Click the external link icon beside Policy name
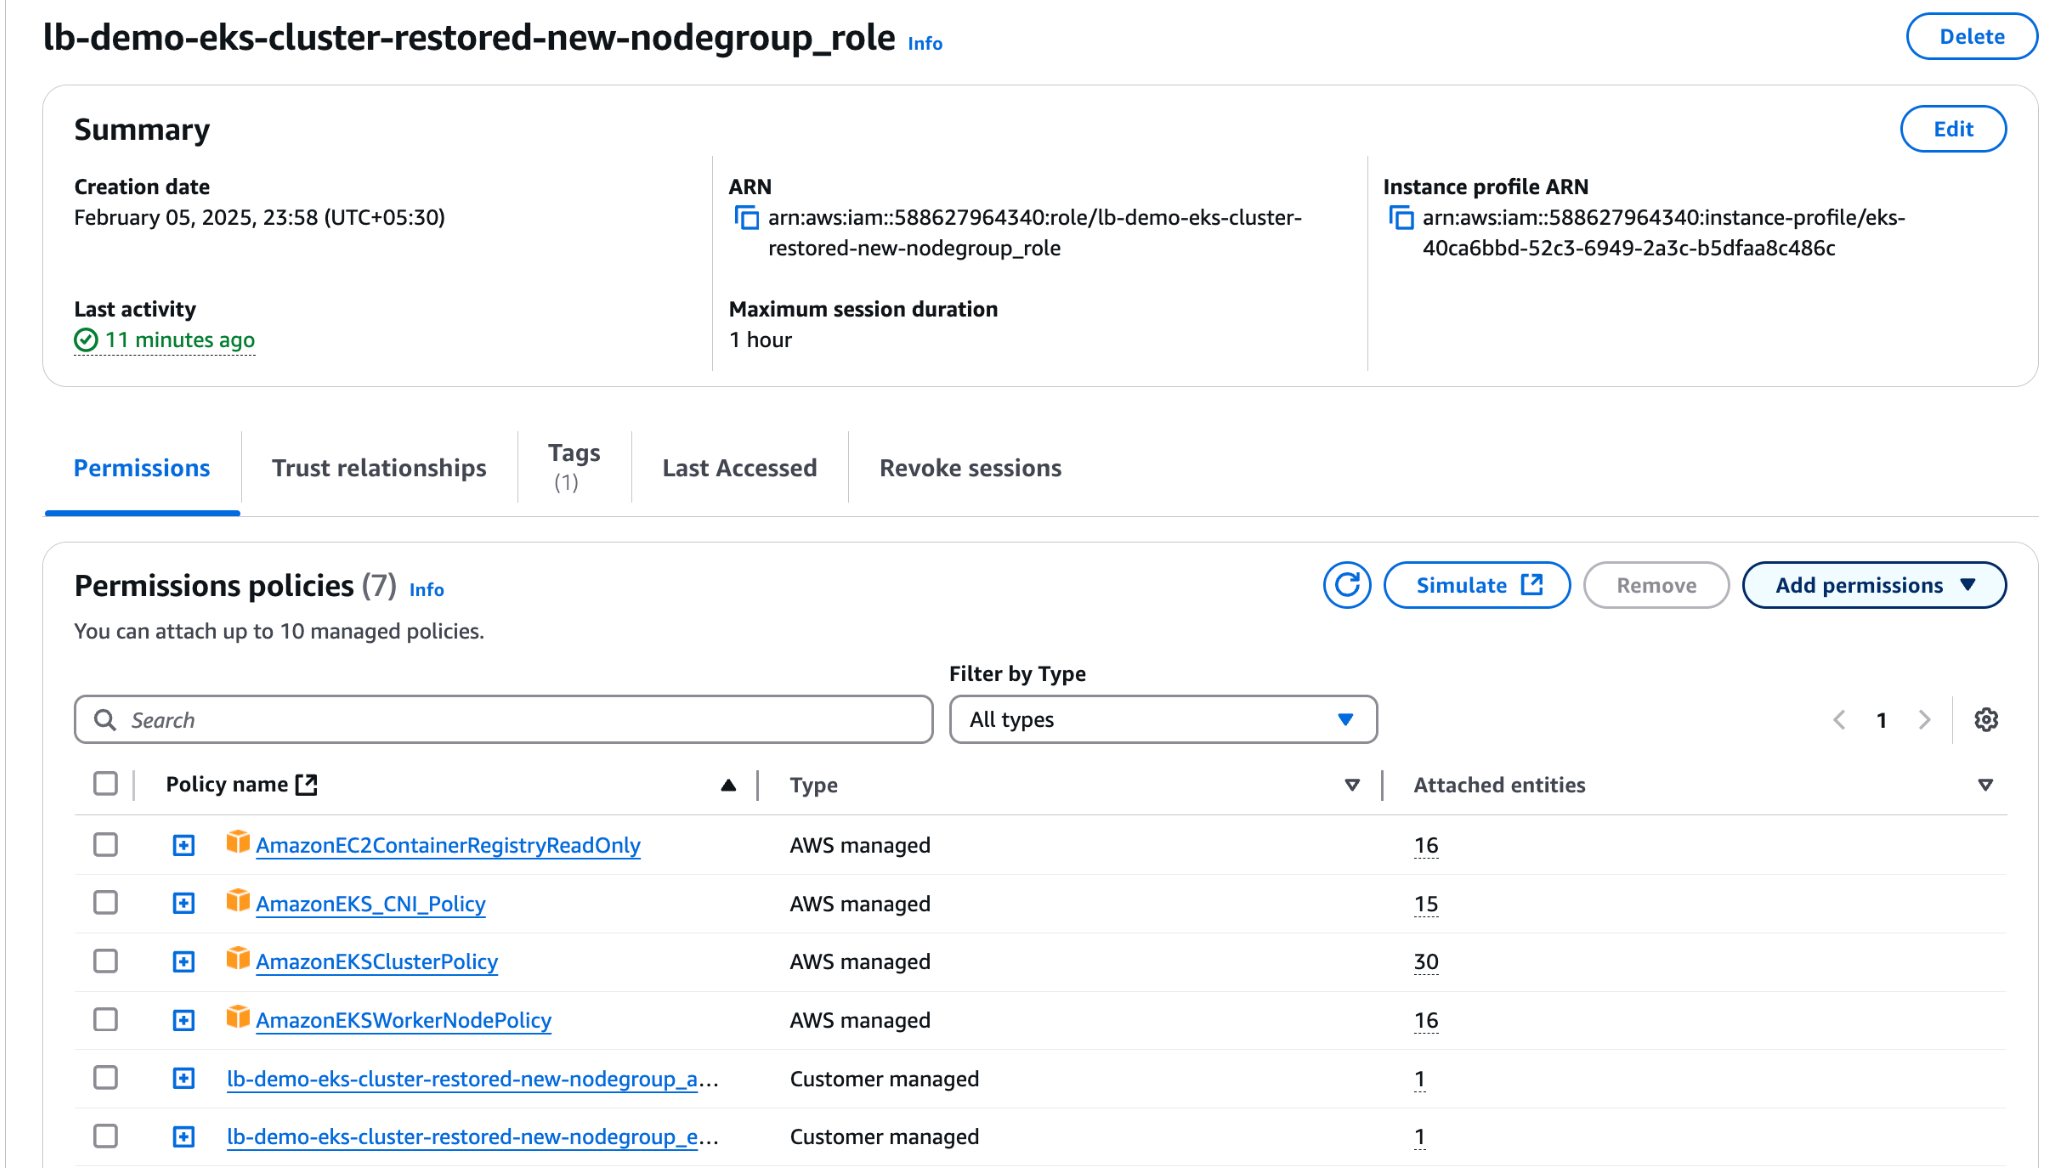 307,785
